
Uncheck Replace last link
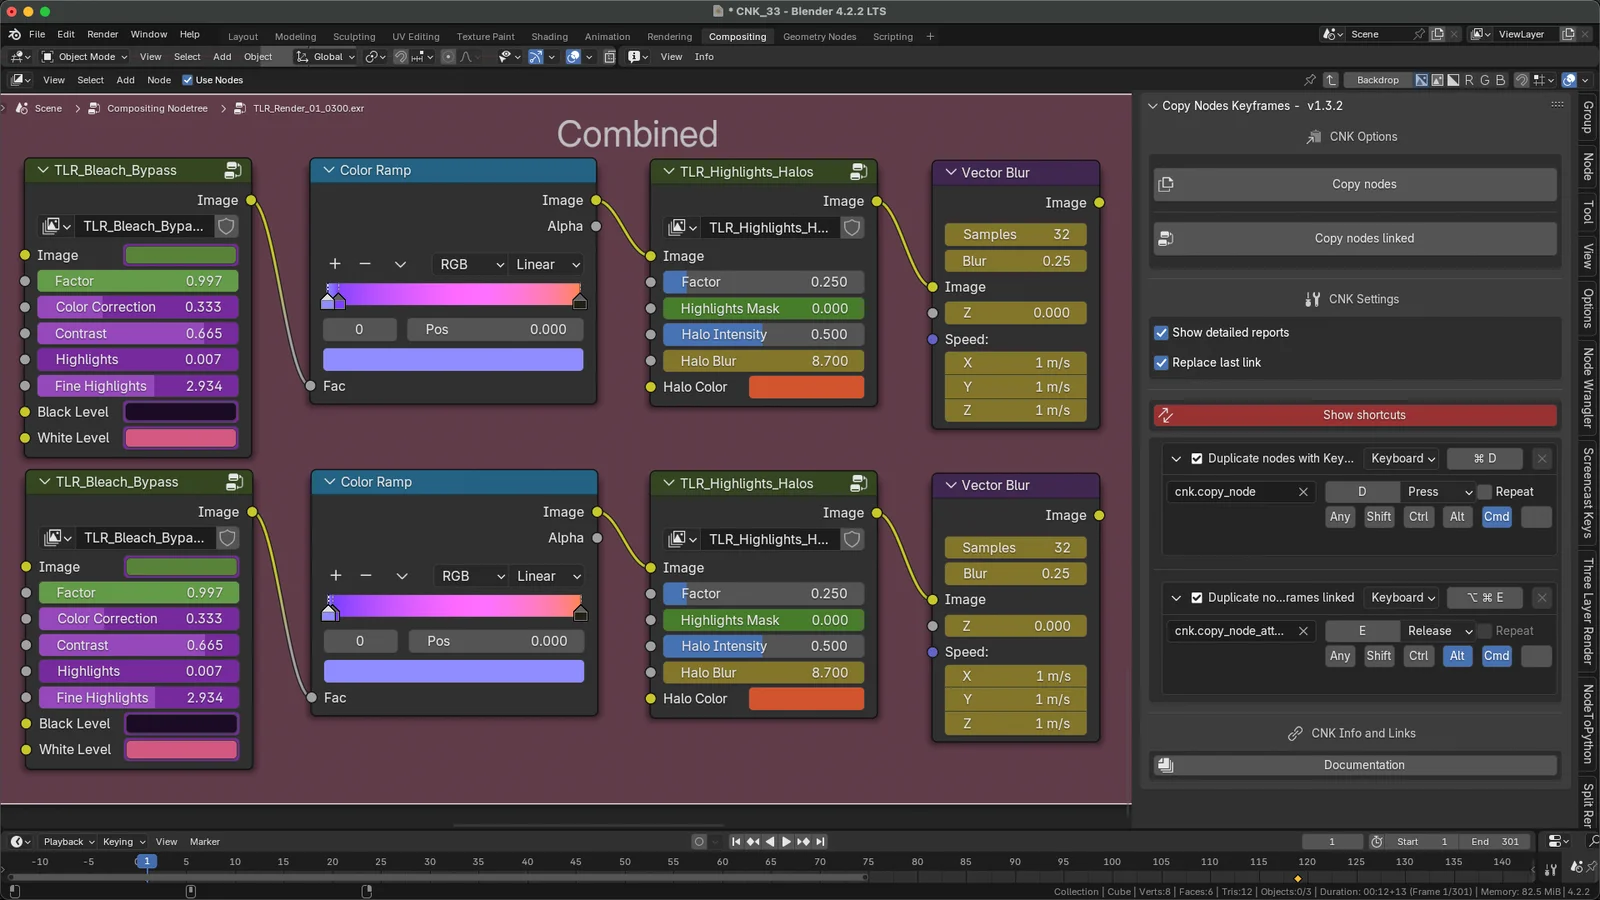pyautogui.click(x=1162, y=362)
